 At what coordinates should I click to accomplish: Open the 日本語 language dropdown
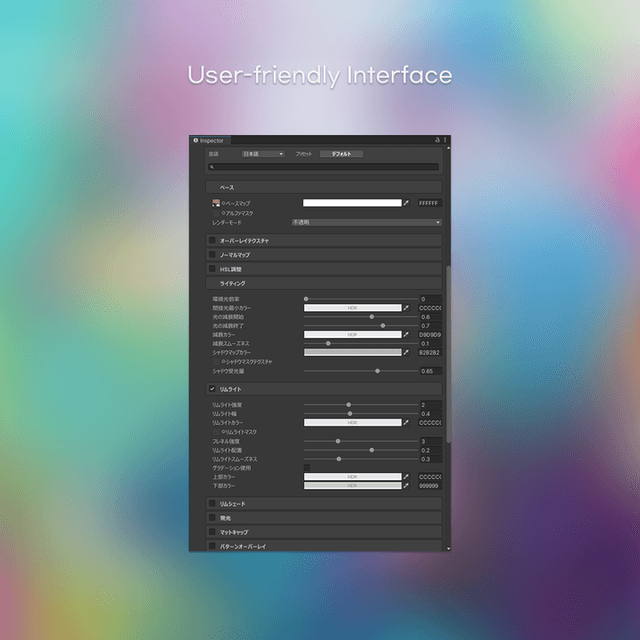(263, 154)
